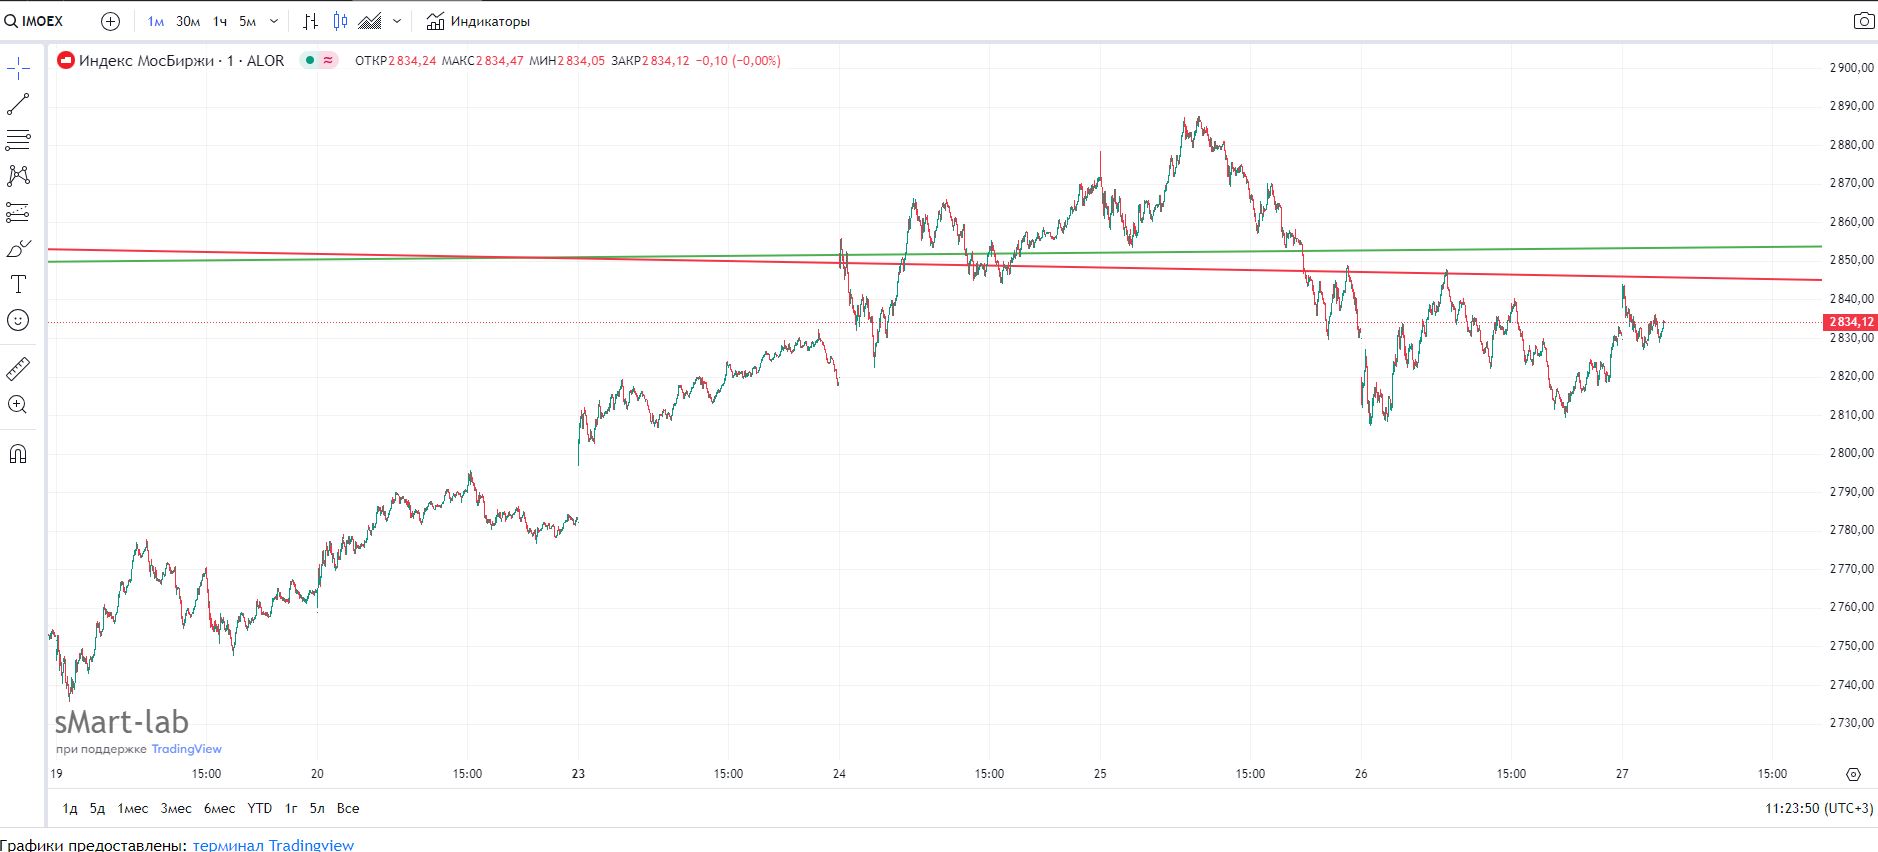Click the add symbol plus icon

point(111,21)
